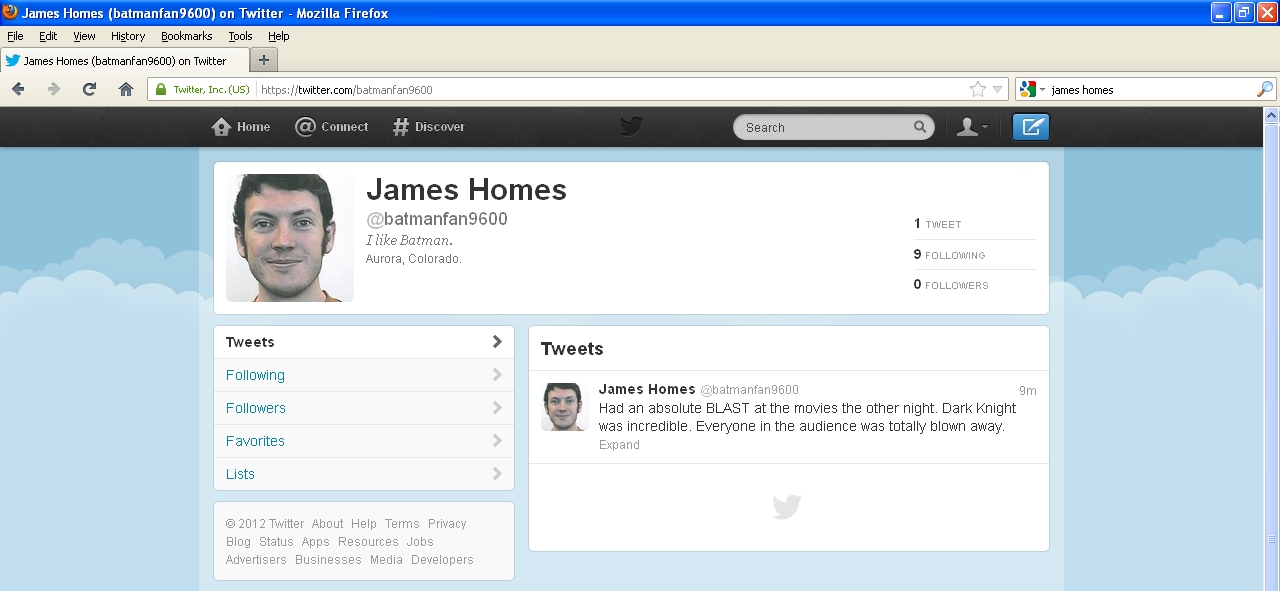Screen dimensions: 1280x591
Task: Open the Bookmarks menu
Action: click(187, 36)
